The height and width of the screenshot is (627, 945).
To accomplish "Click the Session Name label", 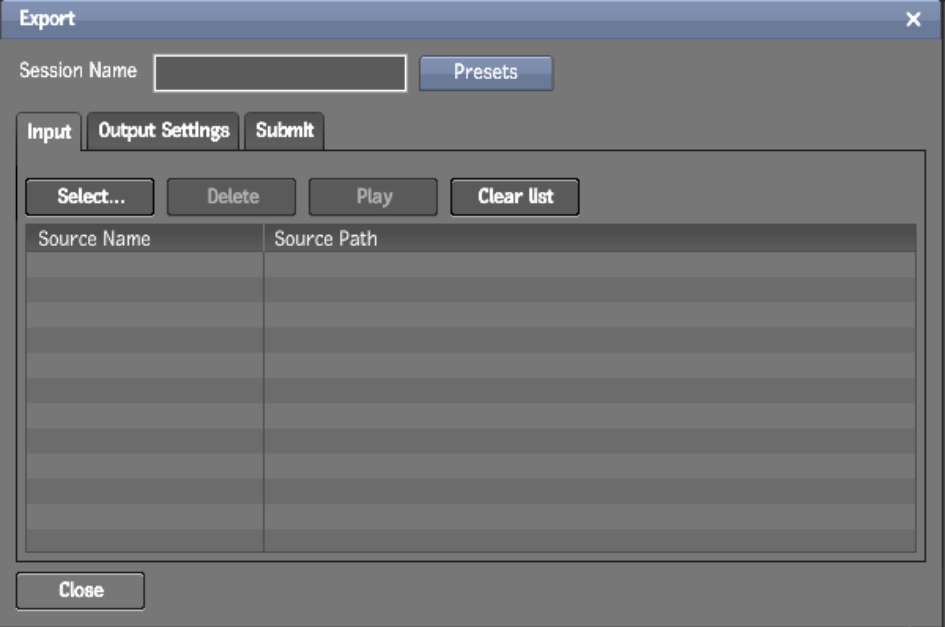I will click(x=78, y=72).
